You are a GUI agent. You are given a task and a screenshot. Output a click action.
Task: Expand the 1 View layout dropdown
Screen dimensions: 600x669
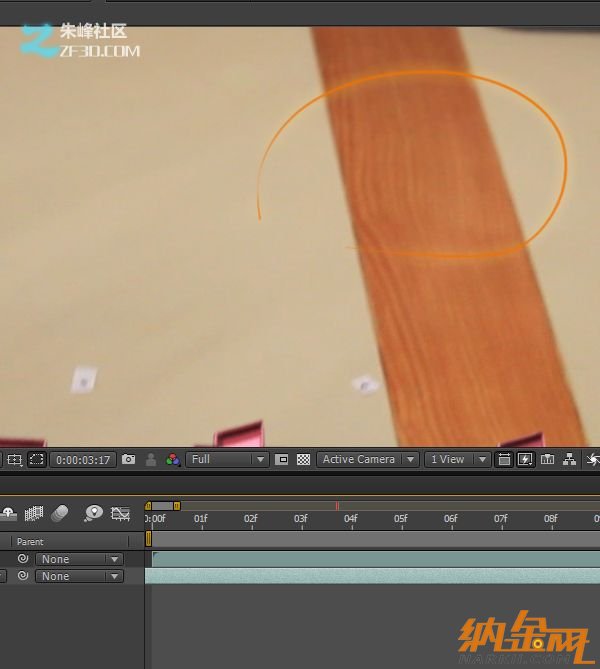(x=458, y=460)
